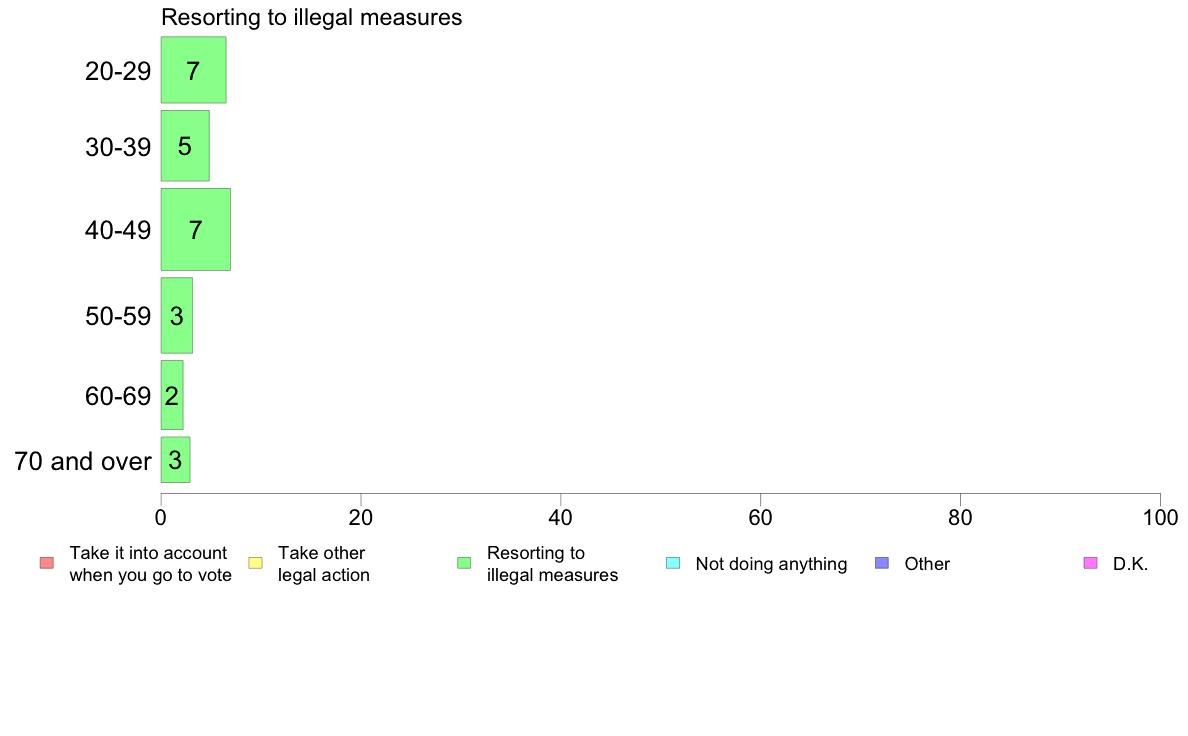Click the 'Not doing anything' legend label
Screen dimensions: 1188x736
[x=771, y=564]
